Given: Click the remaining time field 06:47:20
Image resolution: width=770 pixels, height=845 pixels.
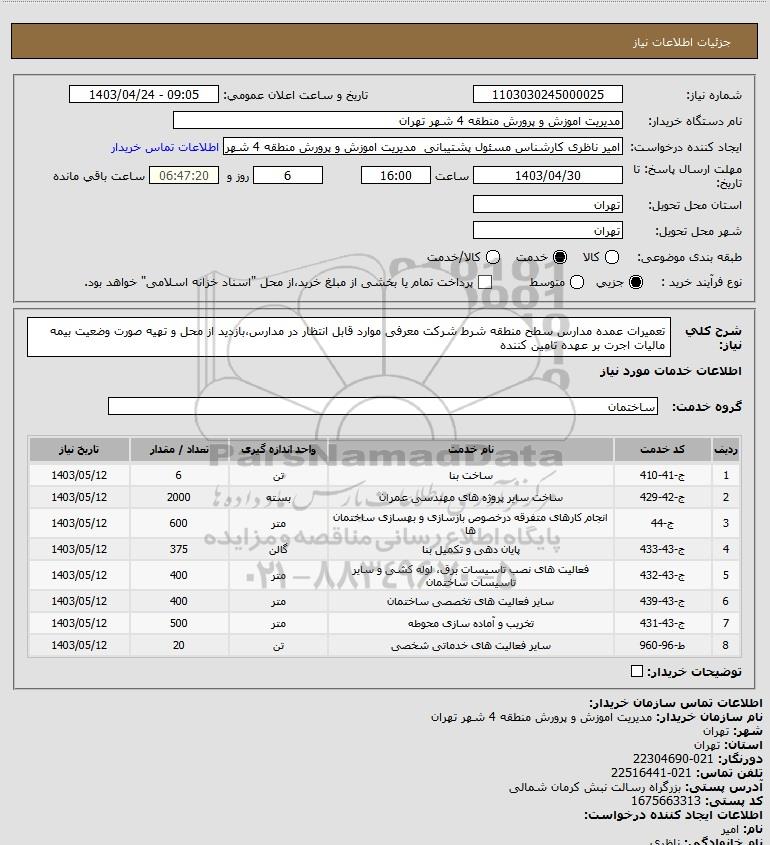Looking at the screenshot, I should [184, 176].
